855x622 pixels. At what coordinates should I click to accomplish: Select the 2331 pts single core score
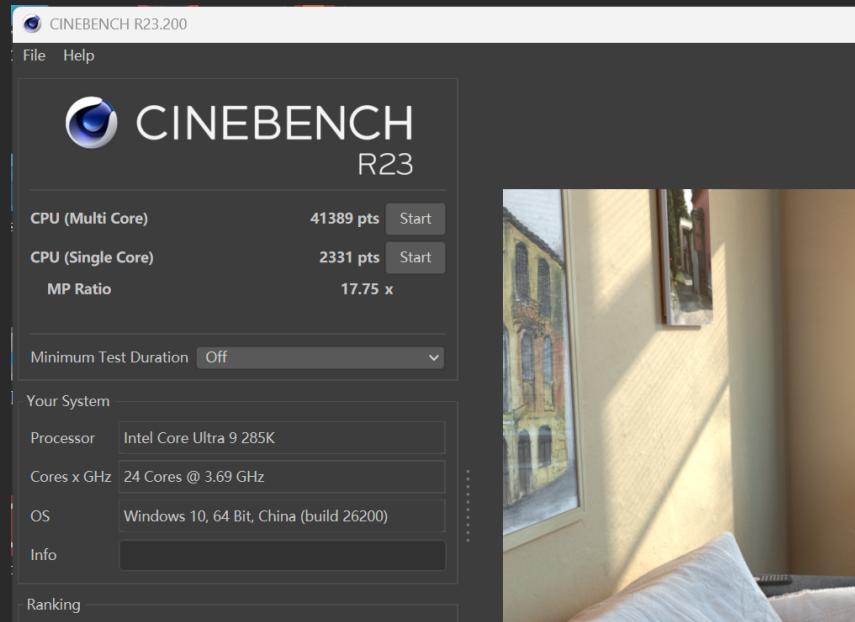pos(349,257)
